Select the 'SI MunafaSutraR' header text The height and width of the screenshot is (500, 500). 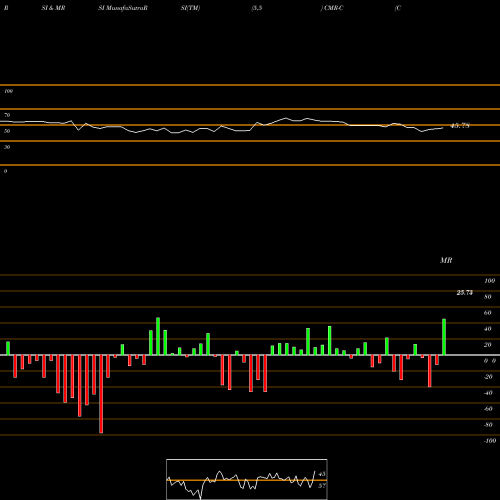click(x=123, y=8)
